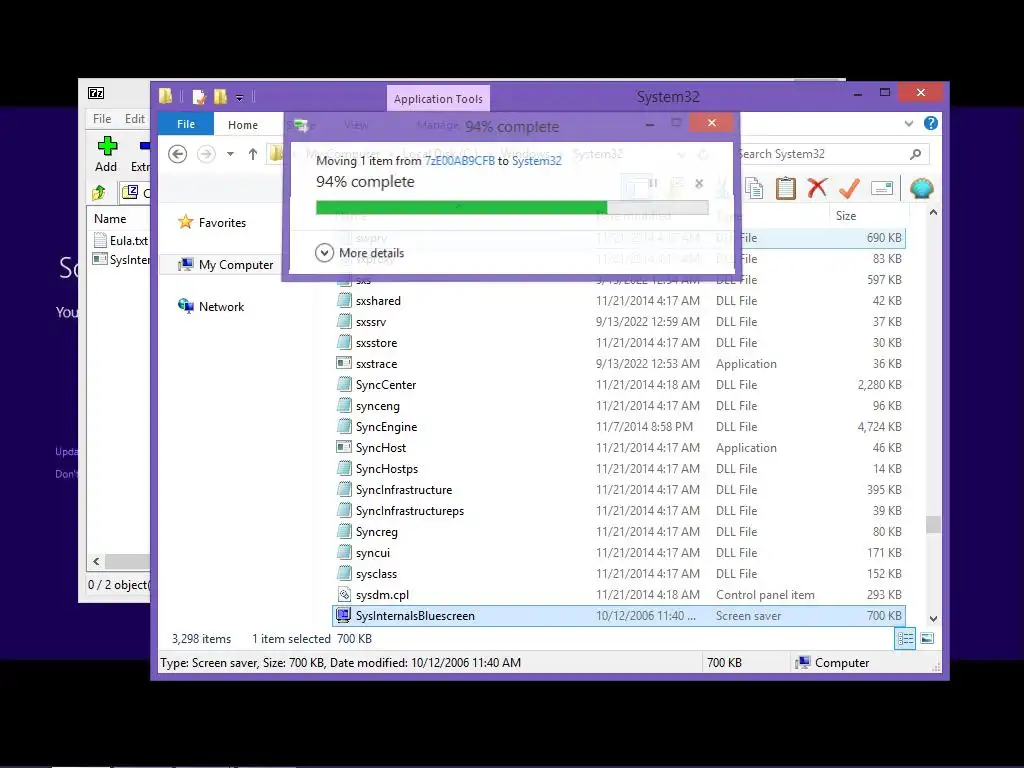Select the sysclass file
Screen dimensions: 1024x768
tap(619, 573)
